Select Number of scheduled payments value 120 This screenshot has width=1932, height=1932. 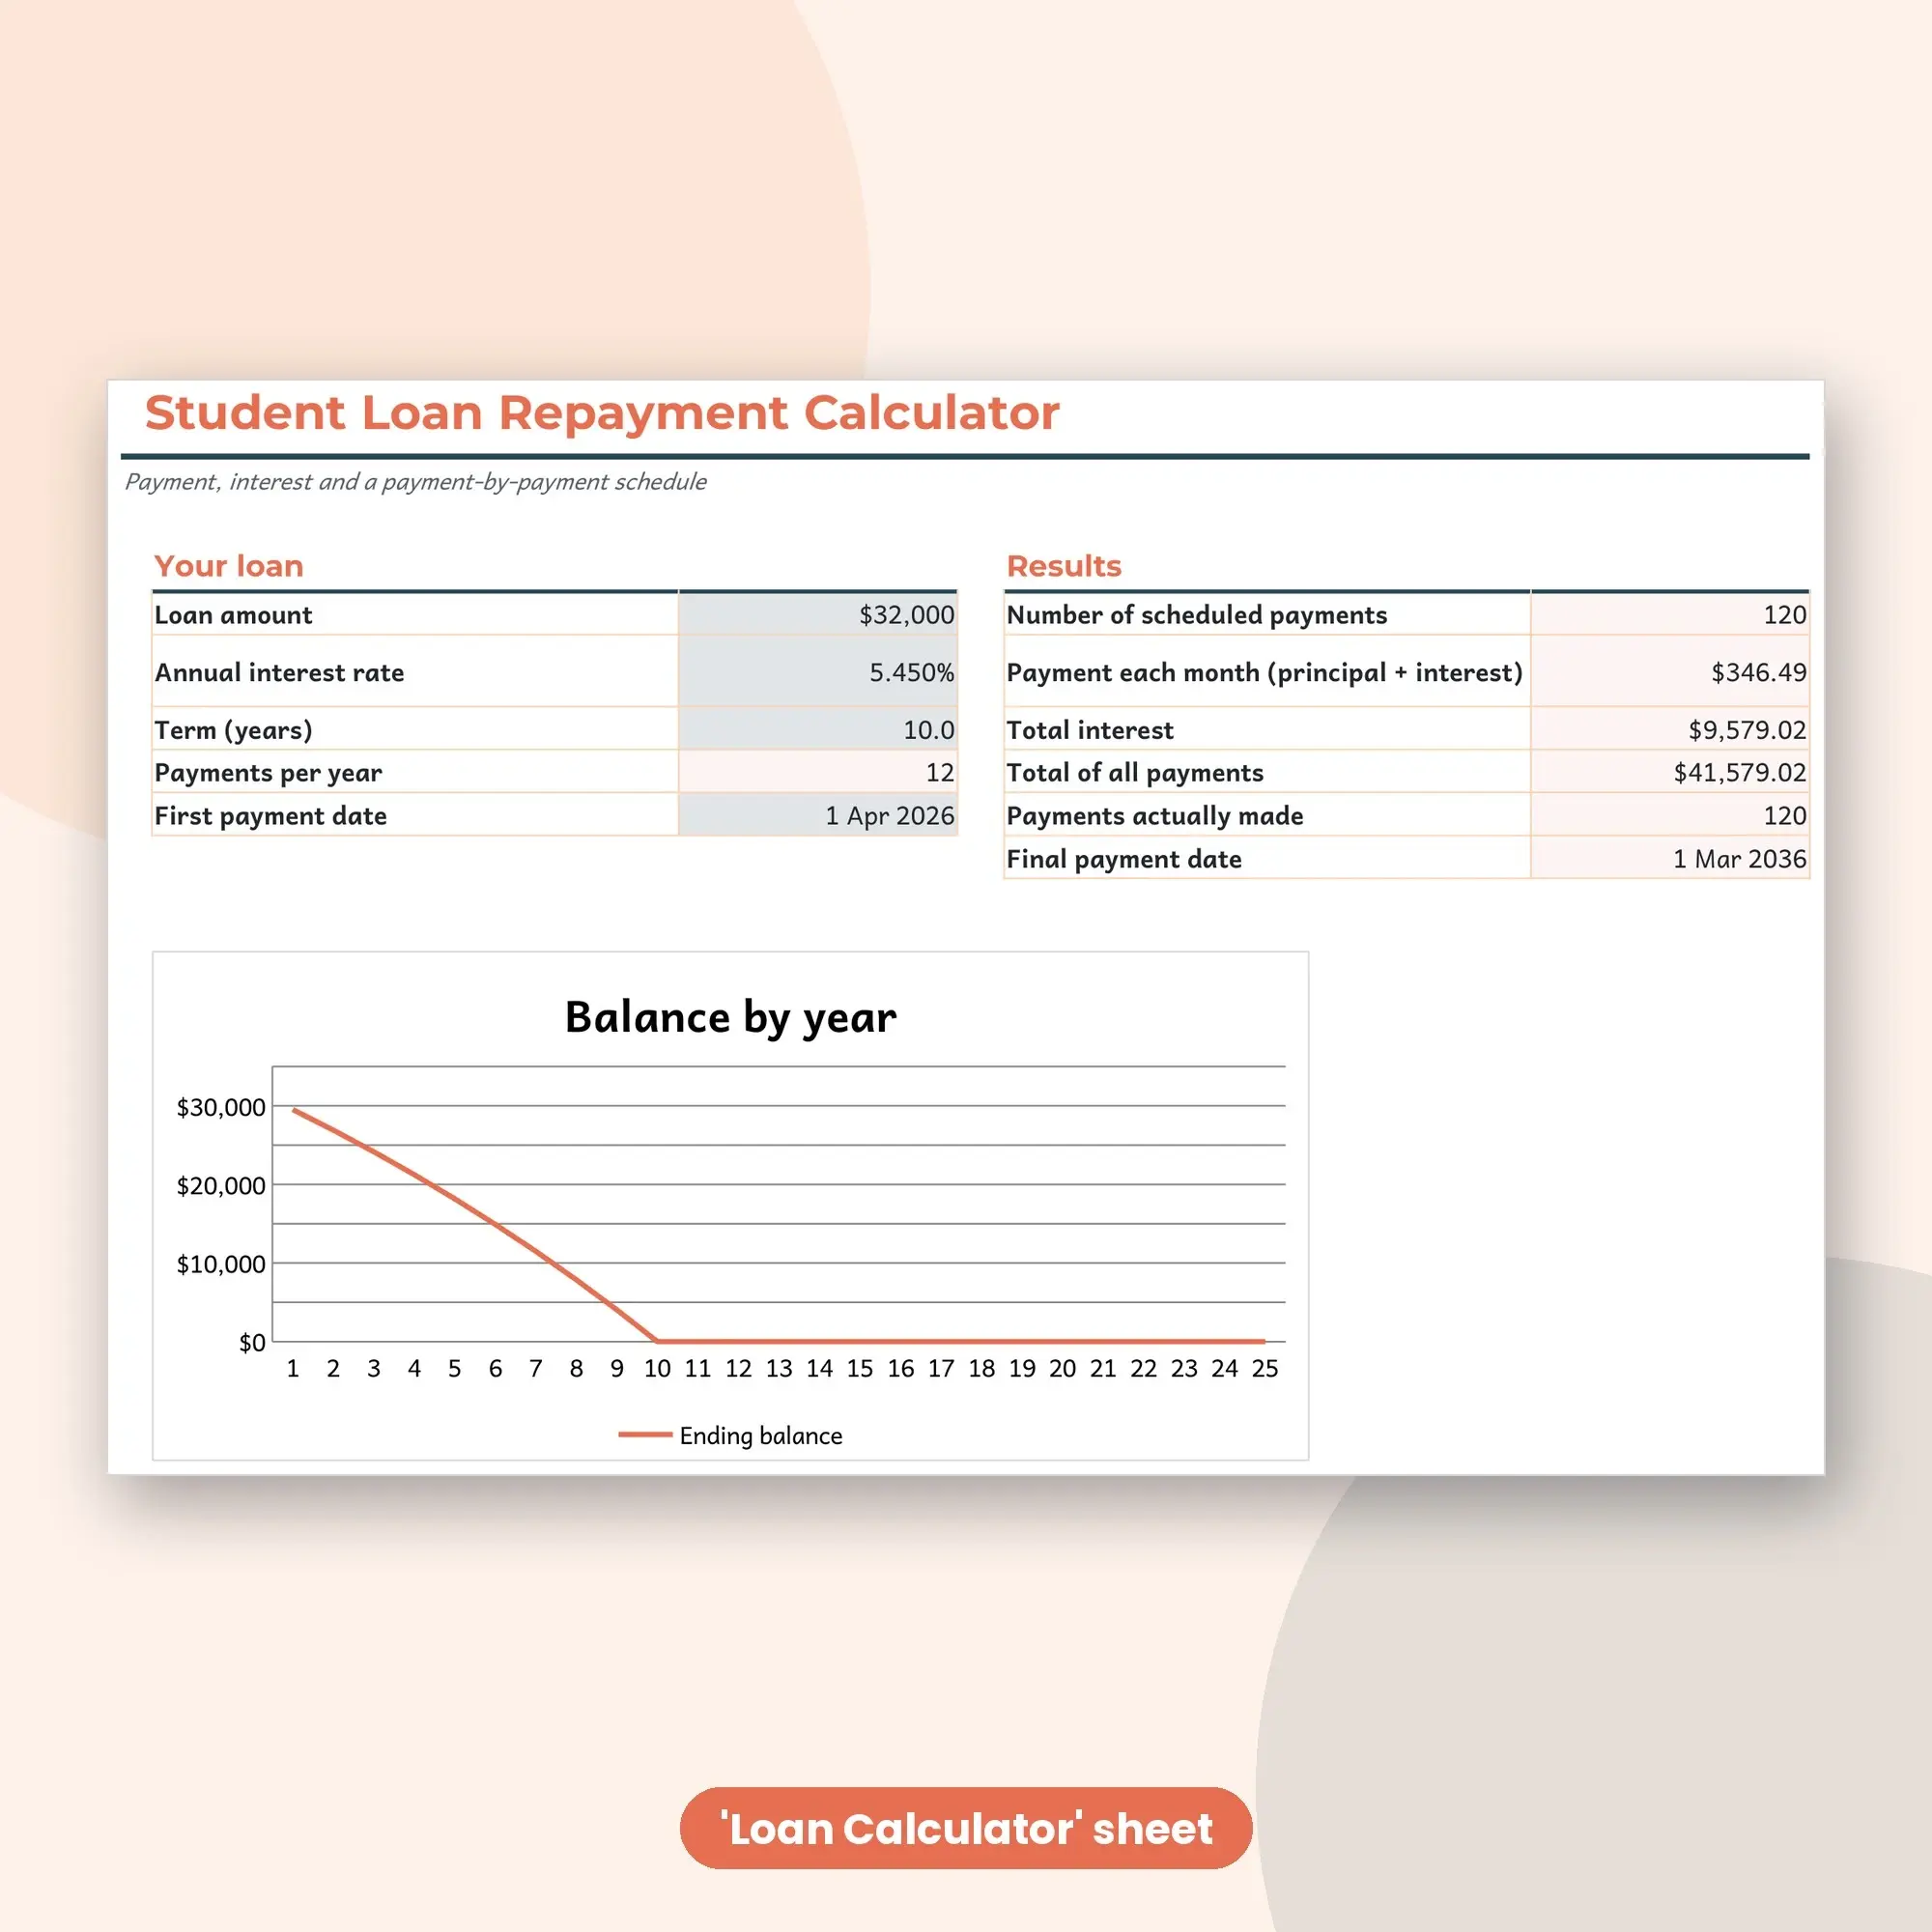coord(1669,614)
